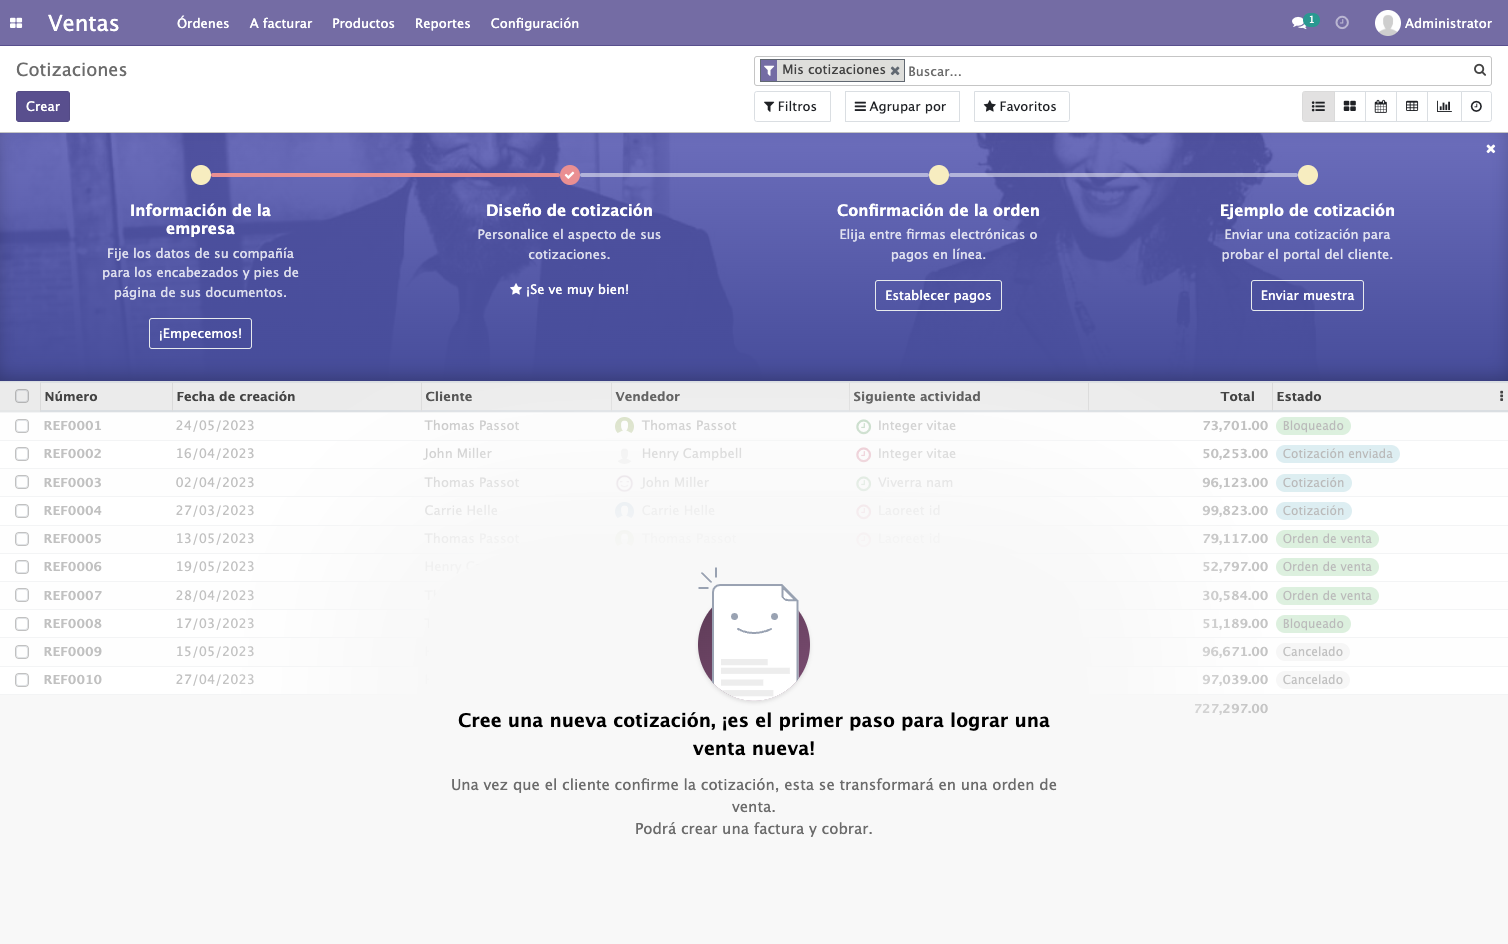Click the Bloqueado status badge of REF0008
The height and width of the screenshot is (944, 1508).
point(1313,624)
